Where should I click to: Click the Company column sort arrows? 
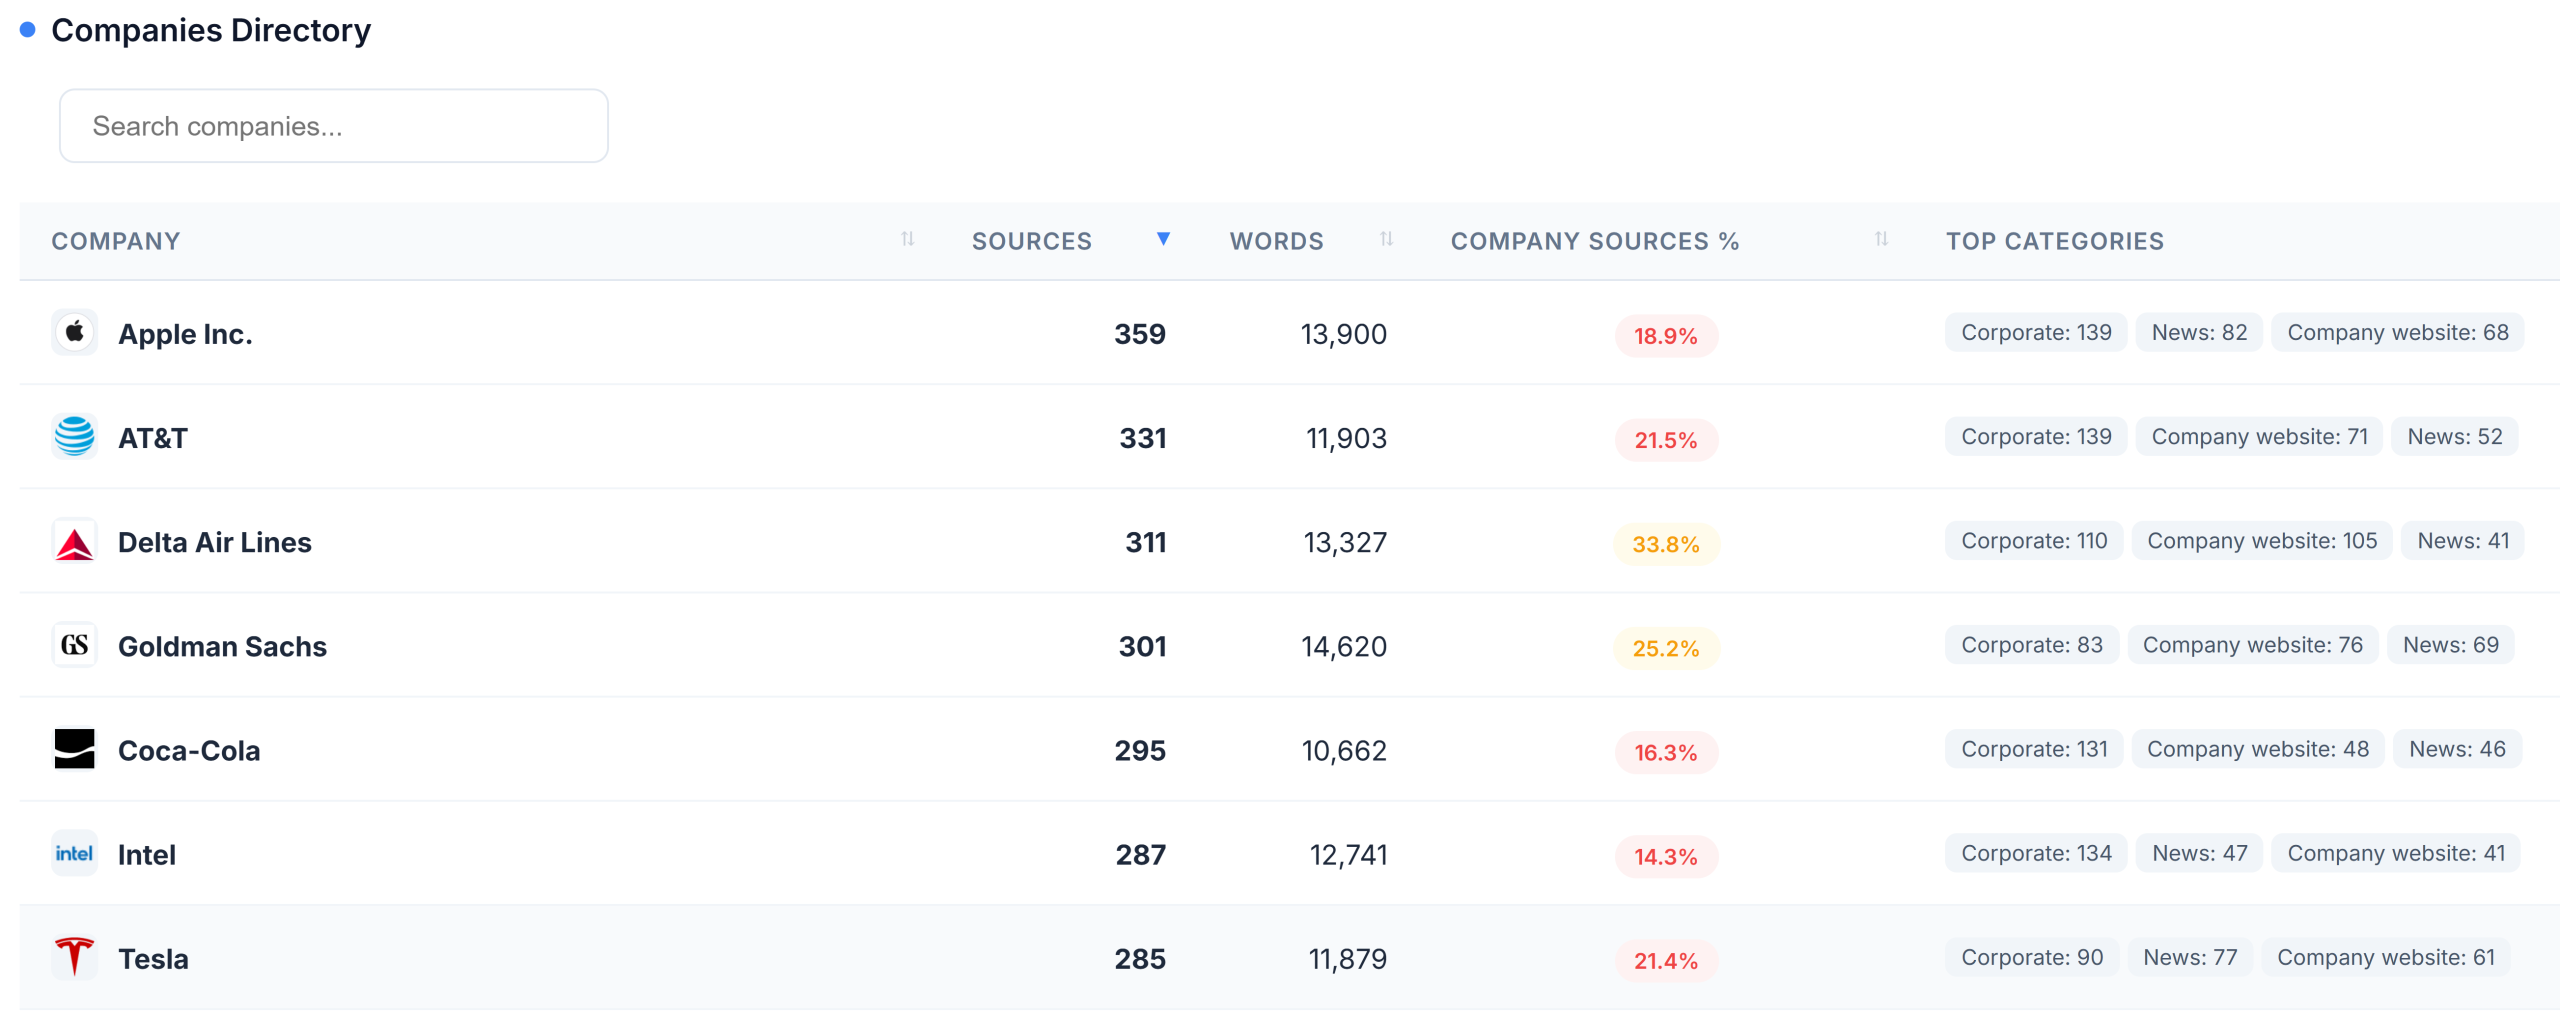(x=906, y=240)
